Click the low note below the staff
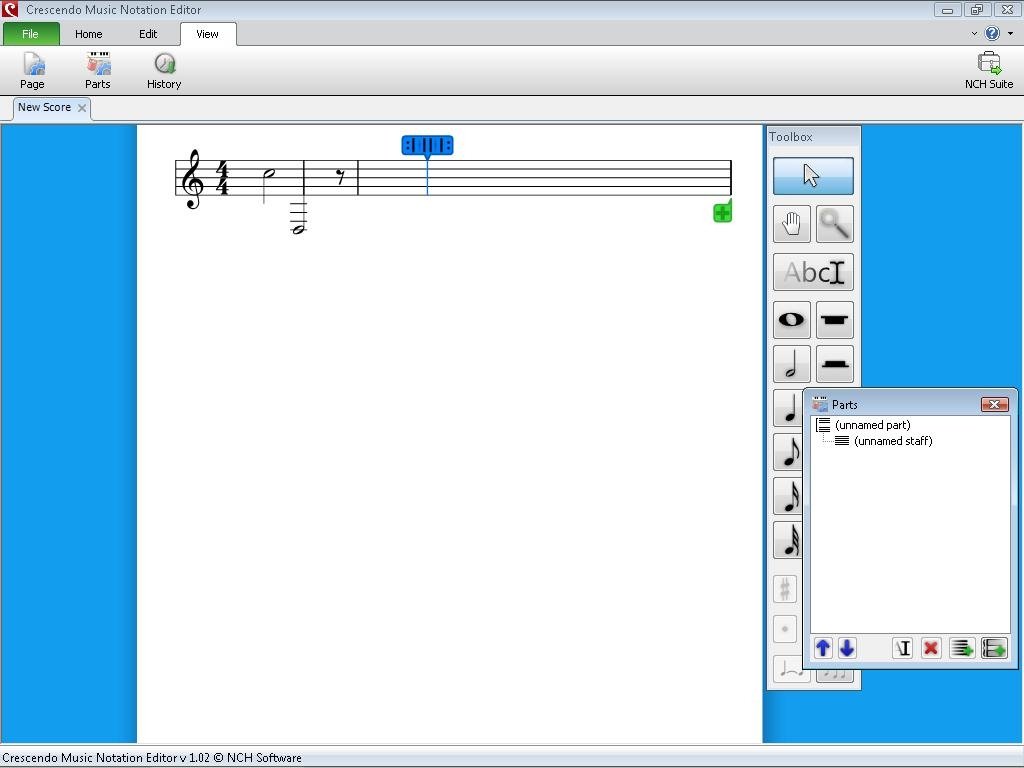1024x768 pixels. tap(298, 229)
